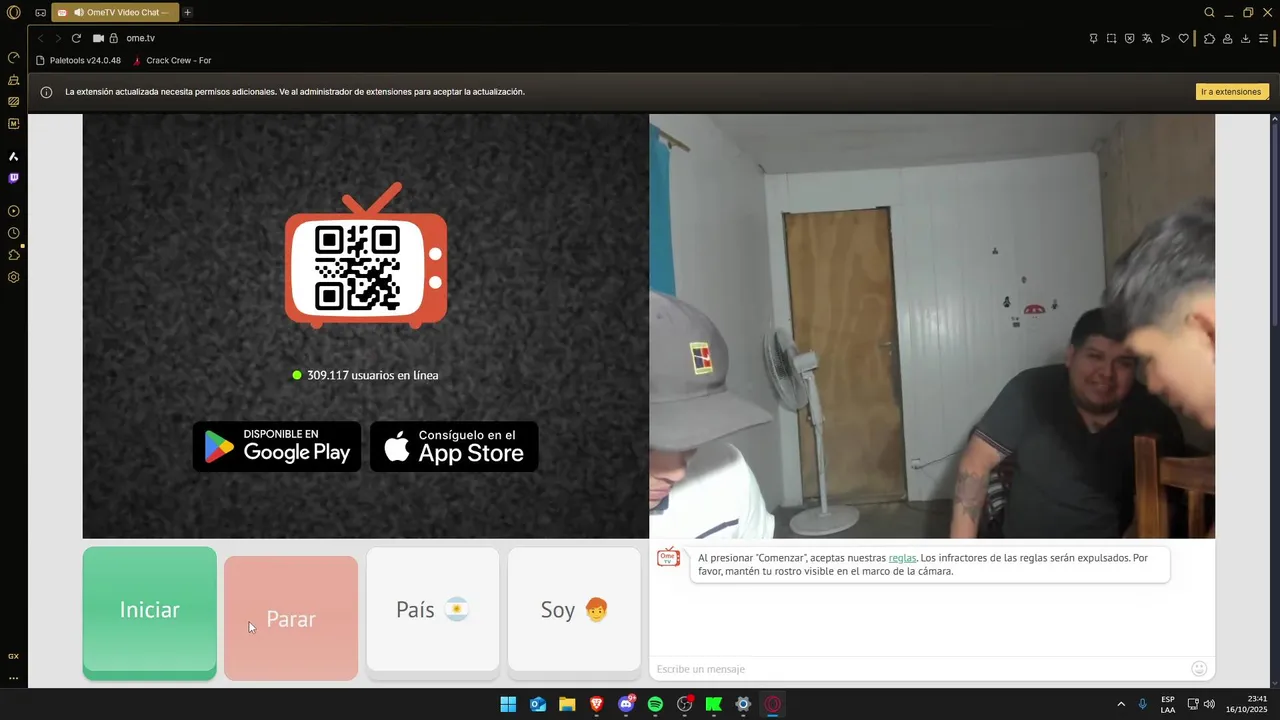Image resolution: width=1280 pixels, height=720 pixels.
Task: Click the Escribe un mensaje field
Action: [918, 669]
